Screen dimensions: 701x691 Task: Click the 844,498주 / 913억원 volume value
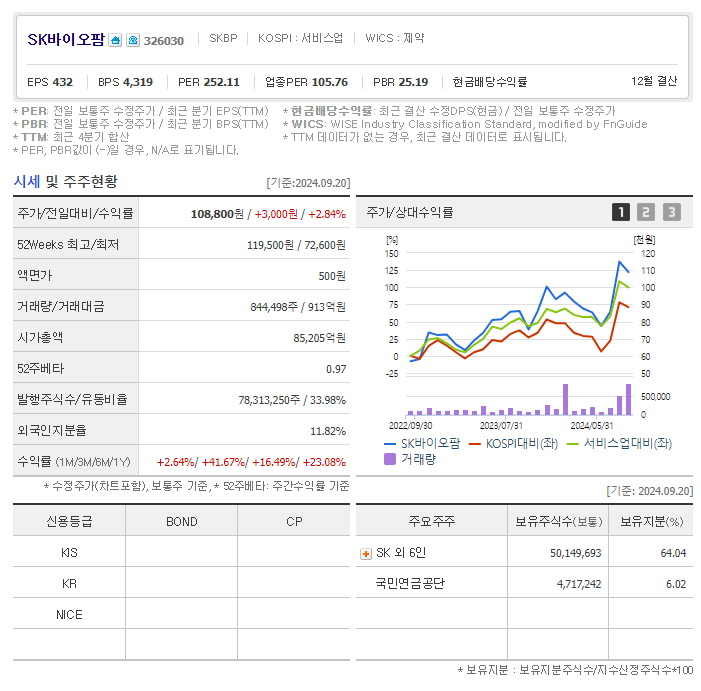tap(298, 307)
